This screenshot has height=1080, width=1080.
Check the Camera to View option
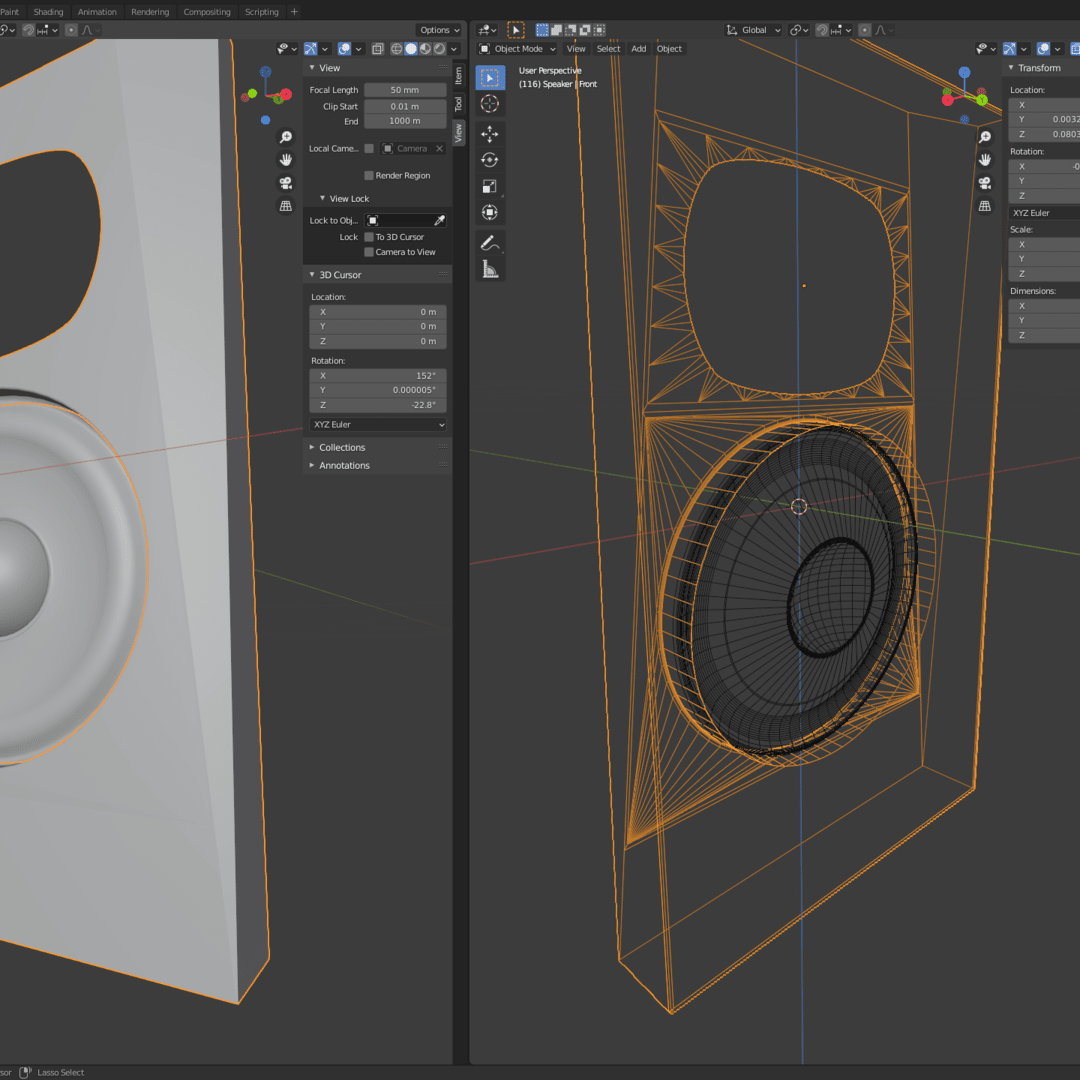[x=369, y=252]
